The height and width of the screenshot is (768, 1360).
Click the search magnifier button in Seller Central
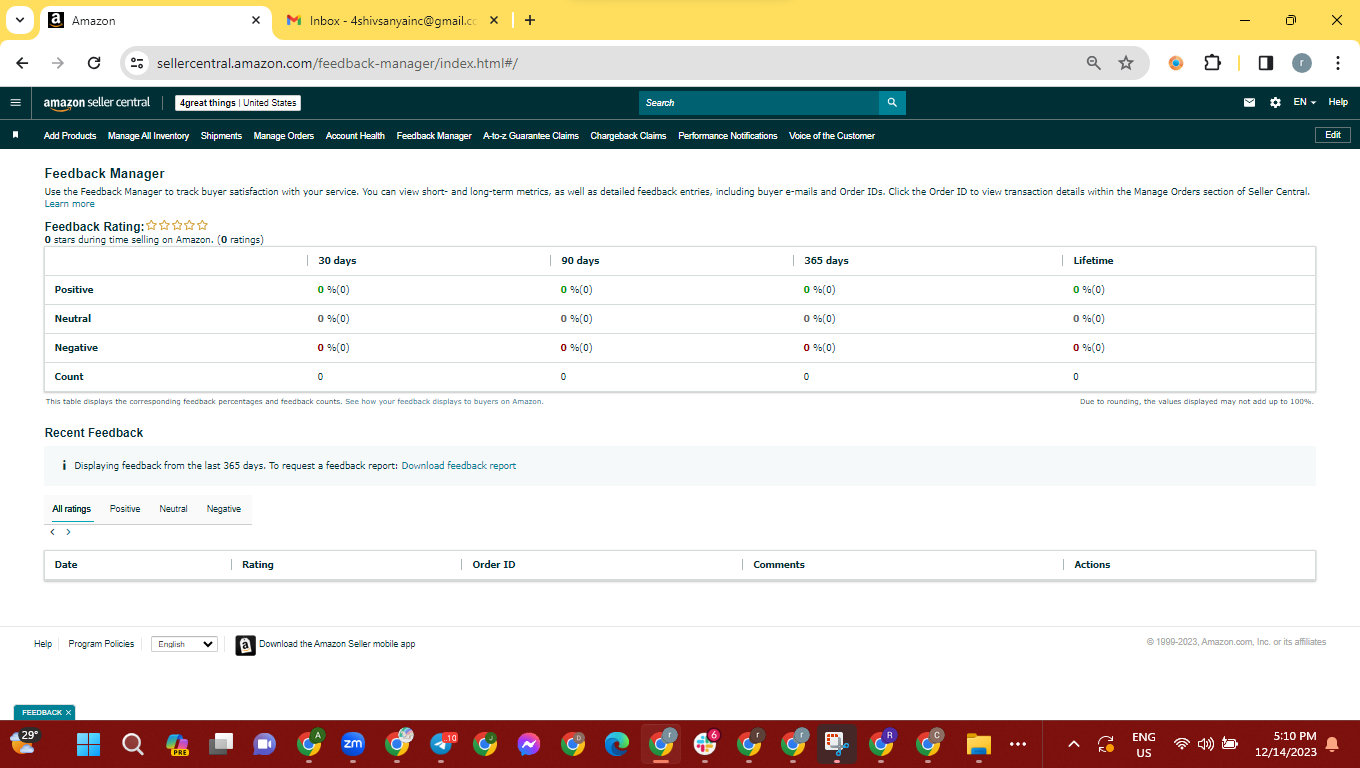tap(892, 102)
